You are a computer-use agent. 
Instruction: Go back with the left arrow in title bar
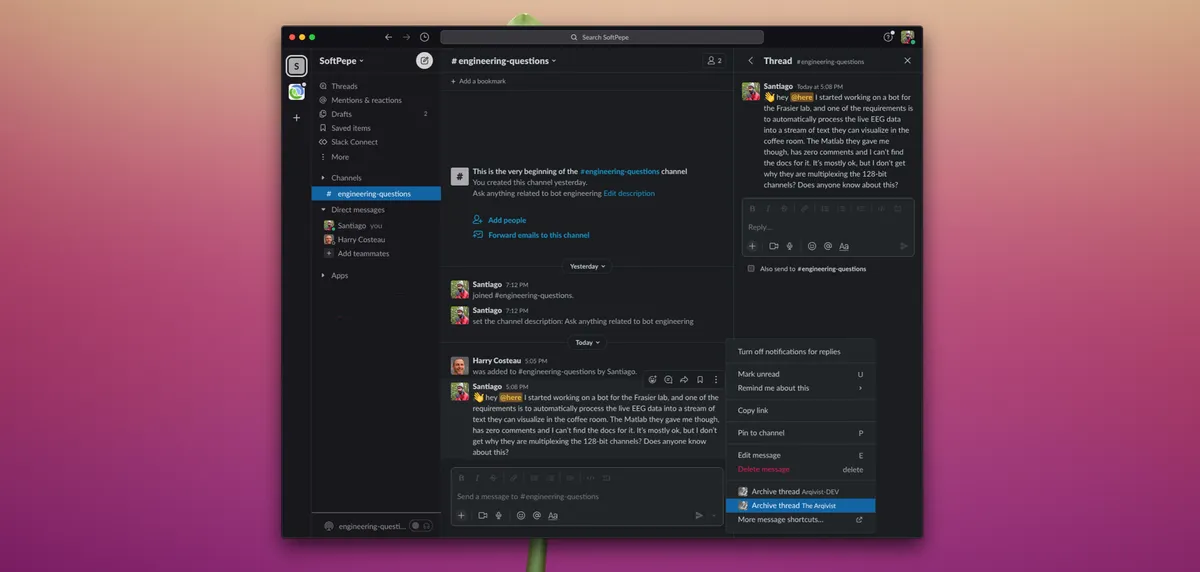tap(388, 37)
